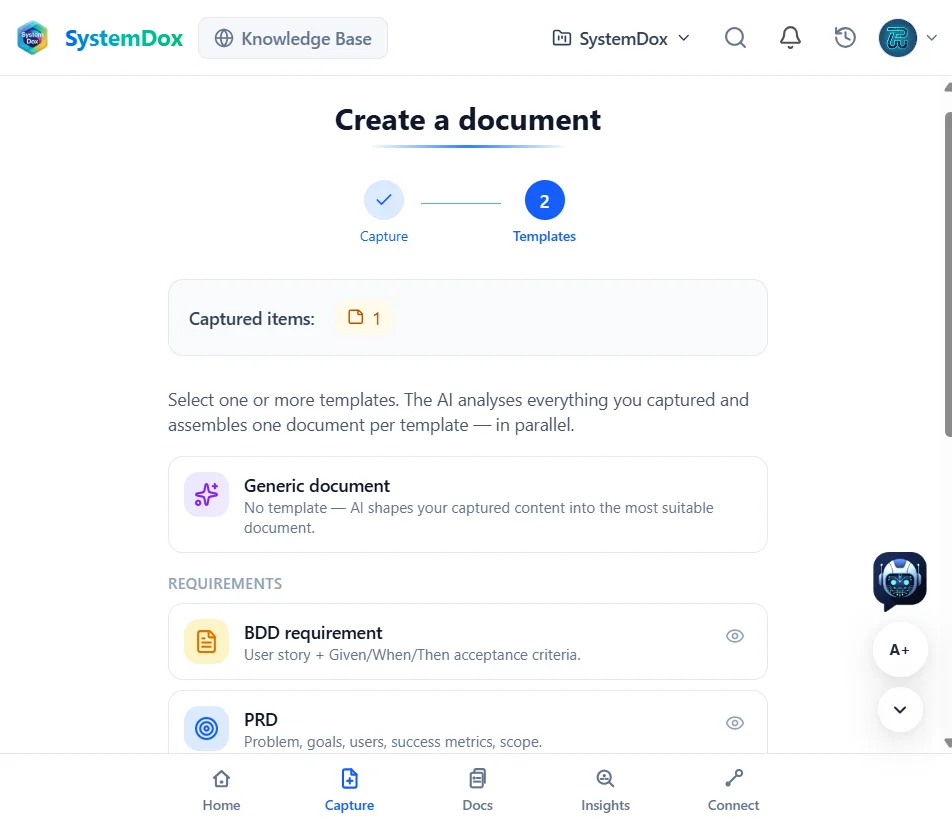Go to Home tab
The width and height of the screenshot is (952, 821).
pos(222,790)
